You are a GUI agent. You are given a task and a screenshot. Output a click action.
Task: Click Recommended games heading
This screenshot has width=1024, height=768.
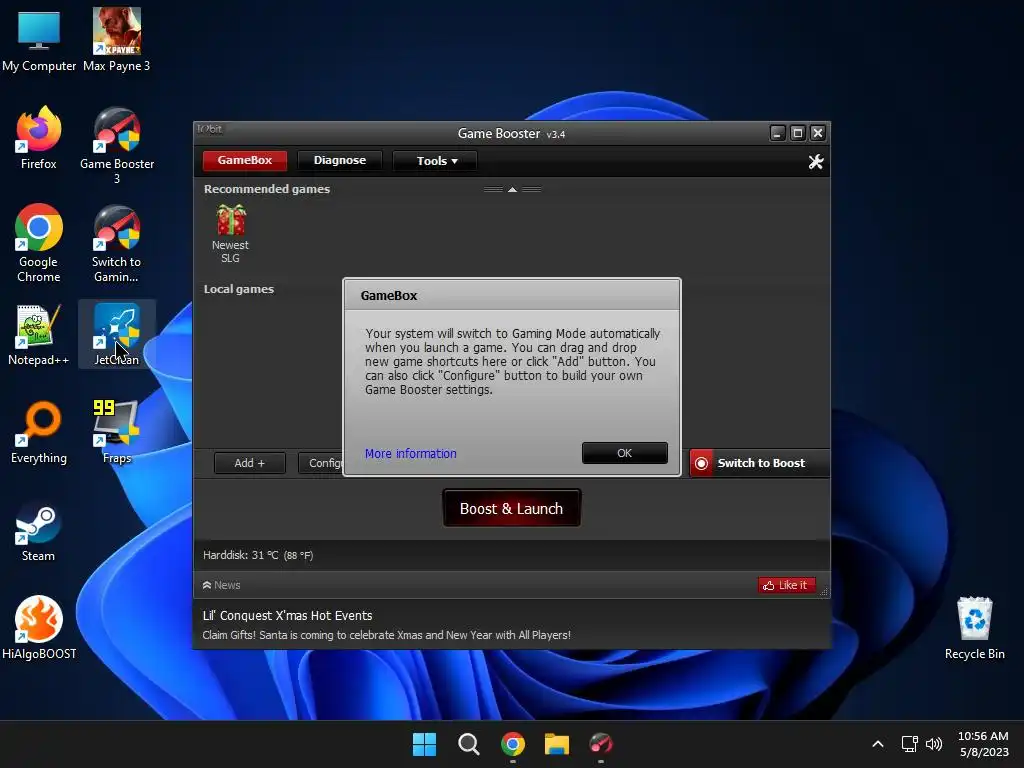click(x=266, y=189)
